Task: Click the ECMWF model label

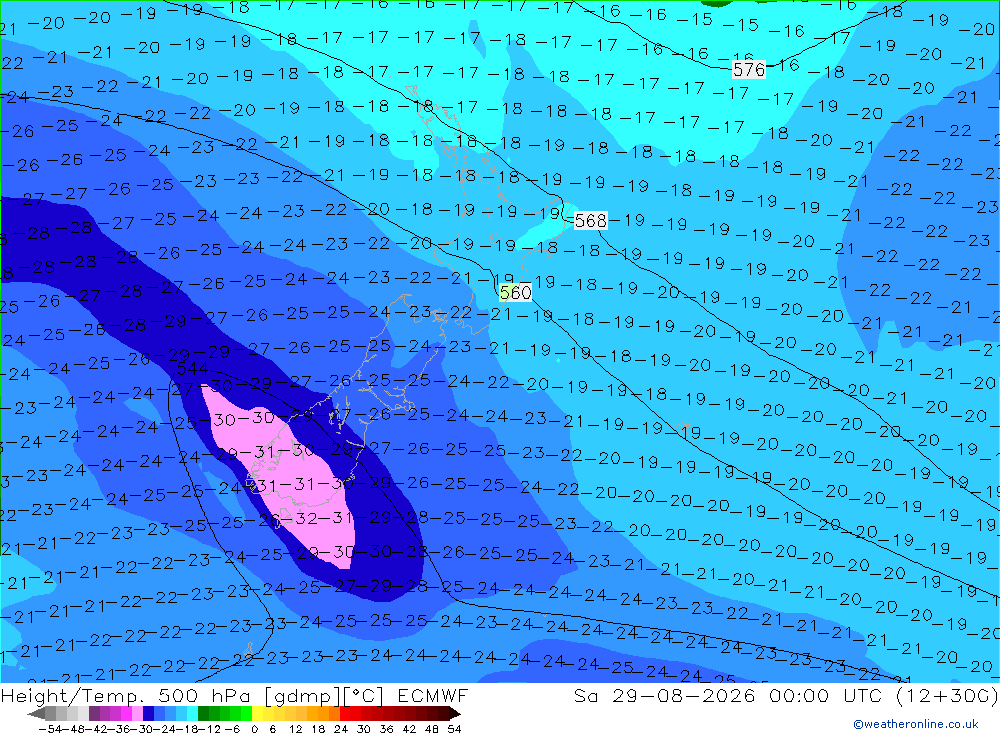Action: click(432, 695)
